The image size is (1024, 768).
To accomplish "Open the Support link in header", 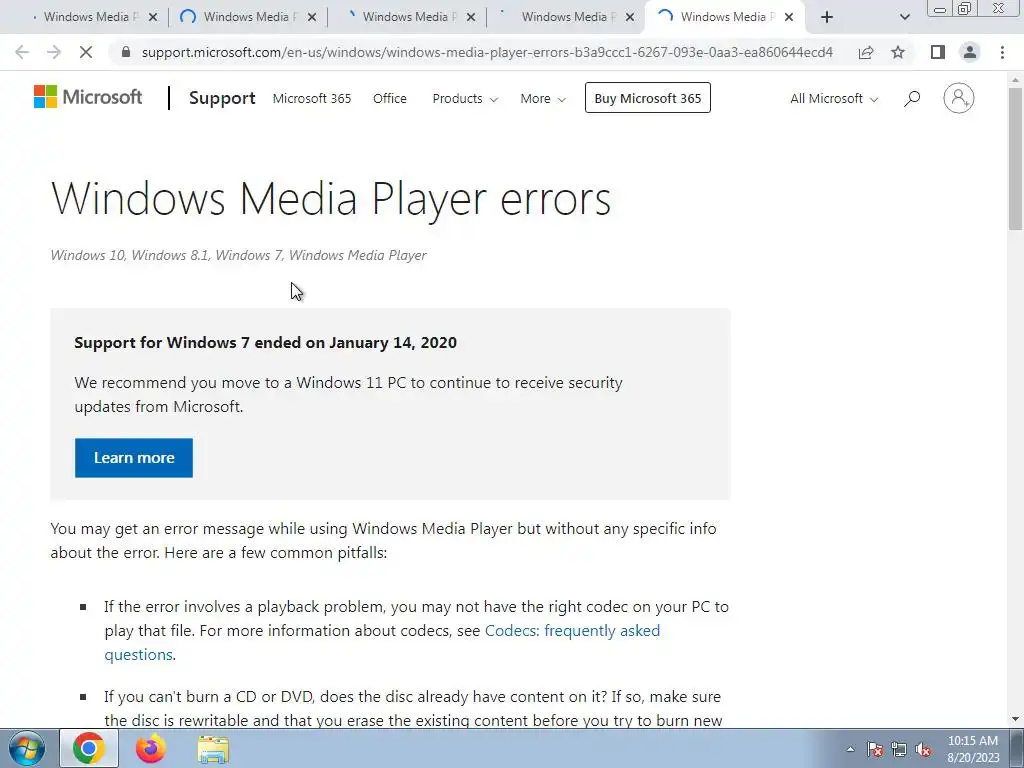I will click(222, 98).
